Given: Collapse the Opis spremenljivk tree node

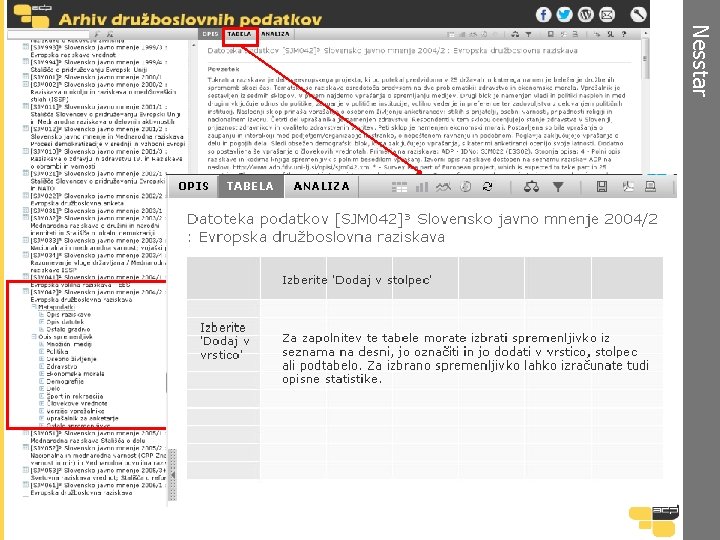Looking at the screenshot, I should 34,337.
